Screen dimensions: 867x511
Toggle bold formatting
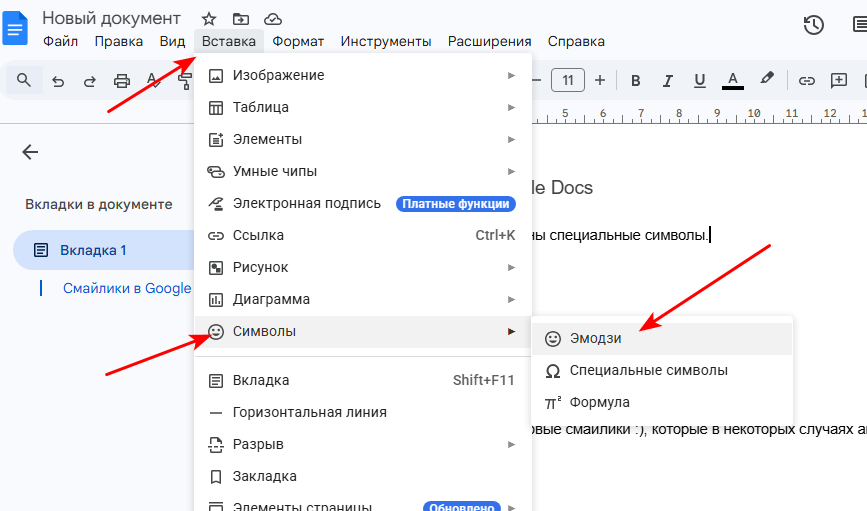pos(635,81)
